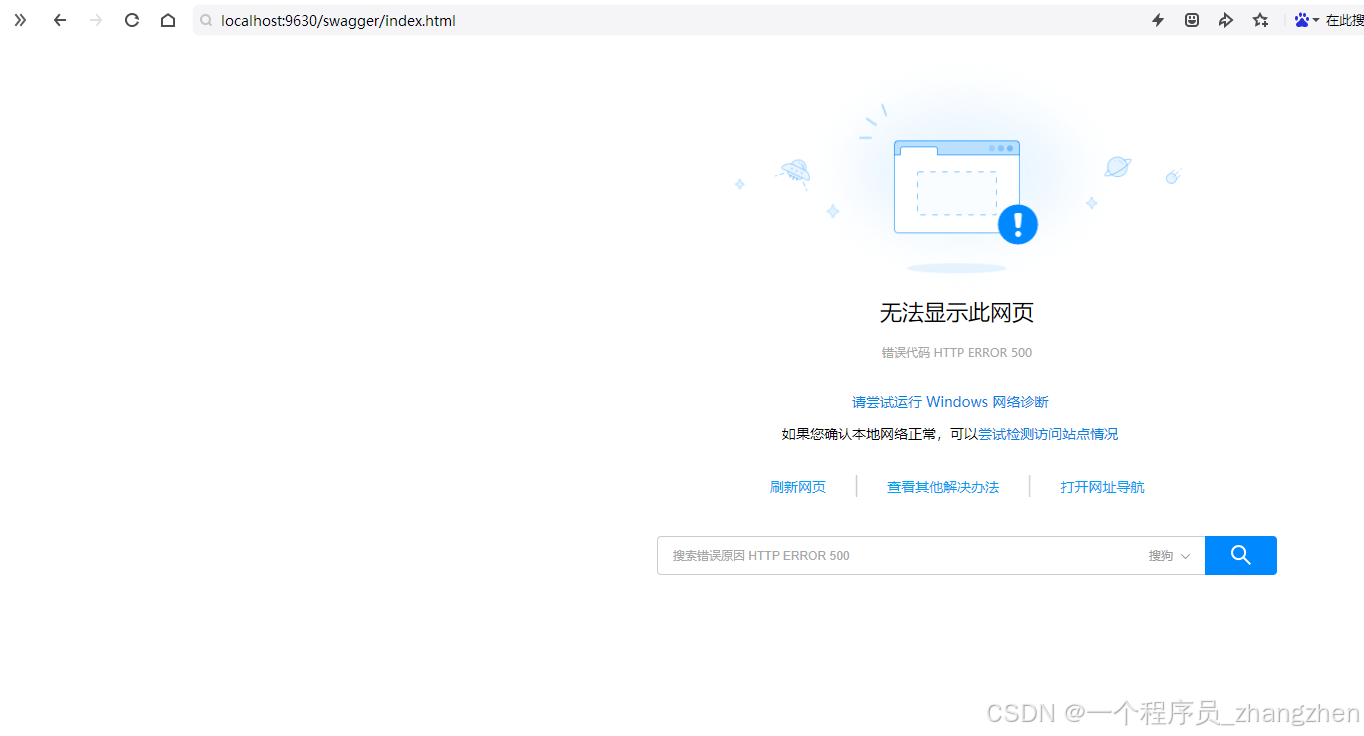Open the 搜狗 search engine dropdown
Image resolution: width=1364 pixels, height=736 pixels.
[x=1168, y=555]
